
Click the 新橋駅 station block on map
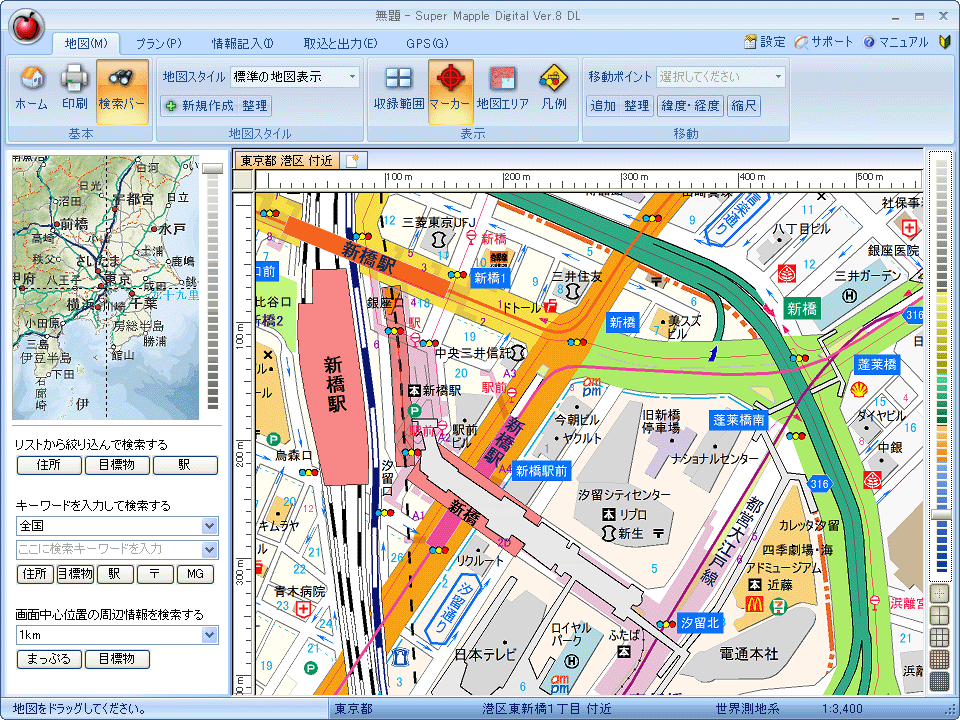pos(334,375)
